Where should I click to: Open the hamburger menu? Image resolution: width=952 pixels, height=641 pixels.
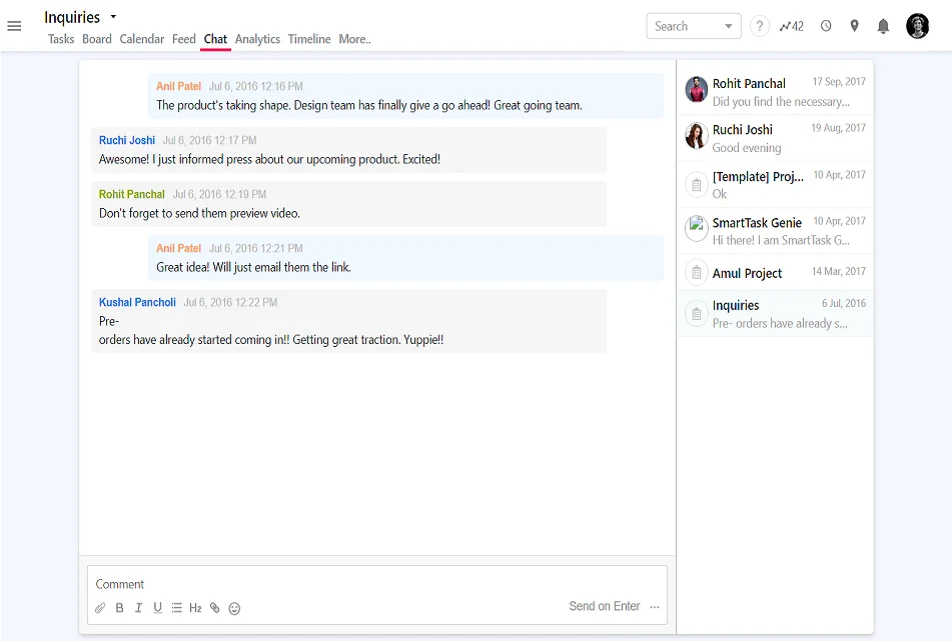pos(14,26)
